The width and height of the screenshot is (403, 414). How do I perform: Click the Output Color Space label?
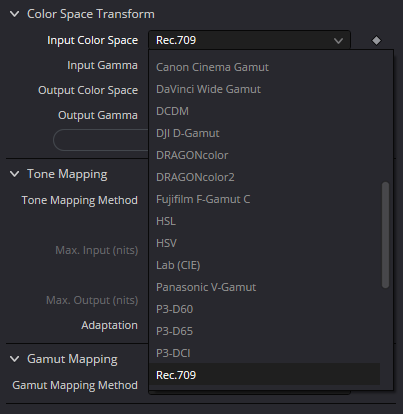[88, 90]
